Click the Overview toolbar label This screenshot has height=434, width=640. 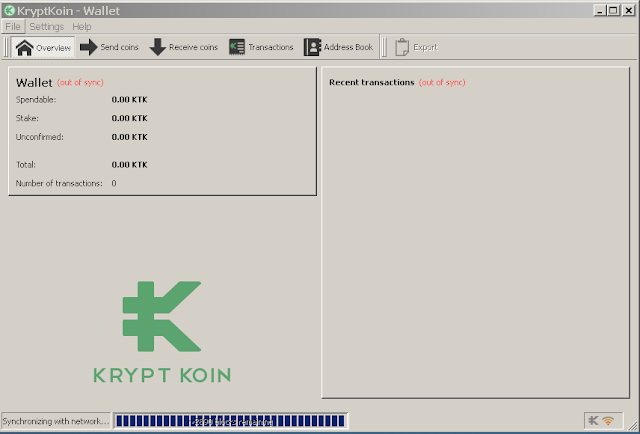pos(53,48)
